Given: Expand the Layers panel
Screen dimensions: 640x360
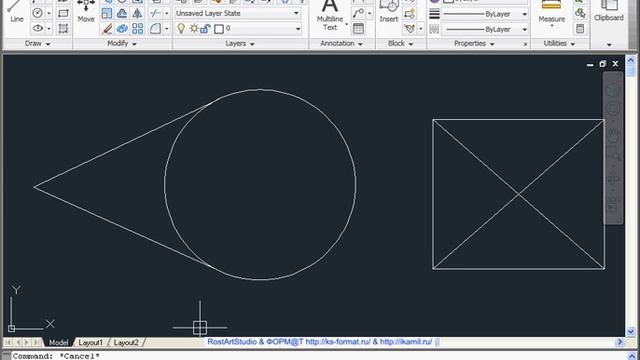Looking at the screenshot, I should click(x=240, y=43).
